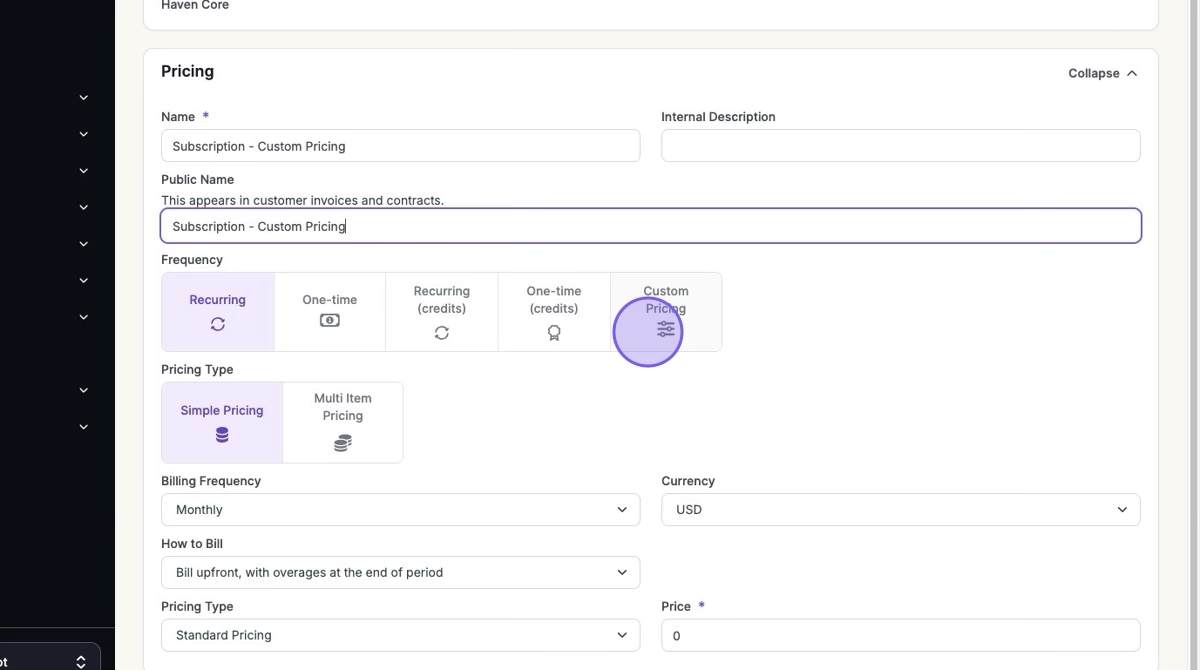The width and height of the screenshot is (1200, 670).
Task: Click the Simple Pricing coin stack icon
Action: 222,435
